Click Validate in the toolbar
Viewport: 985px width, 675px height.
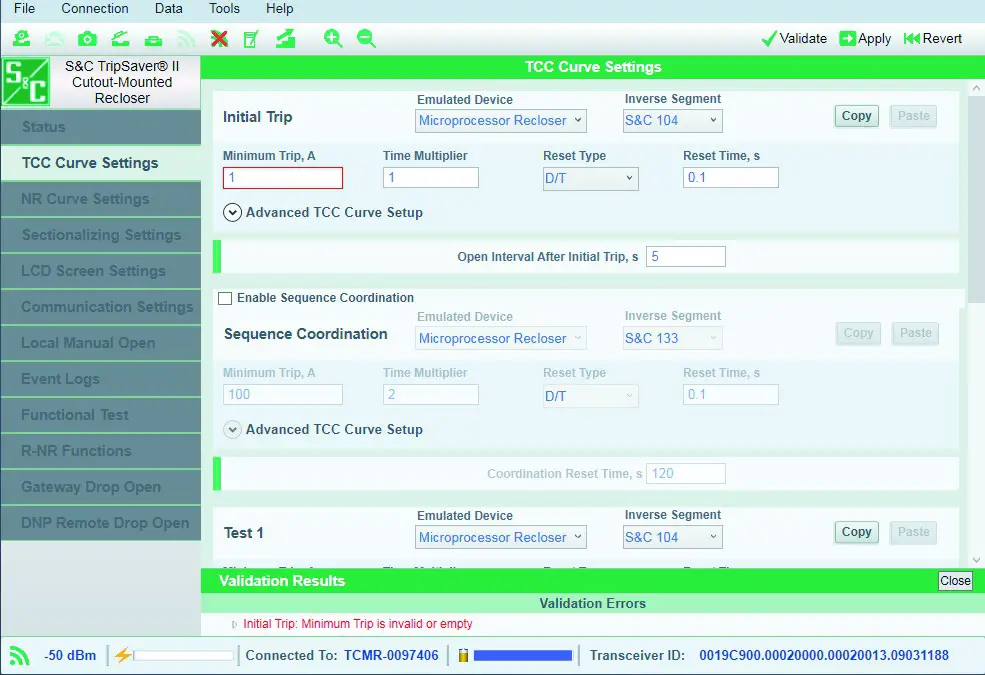(794, 38)
